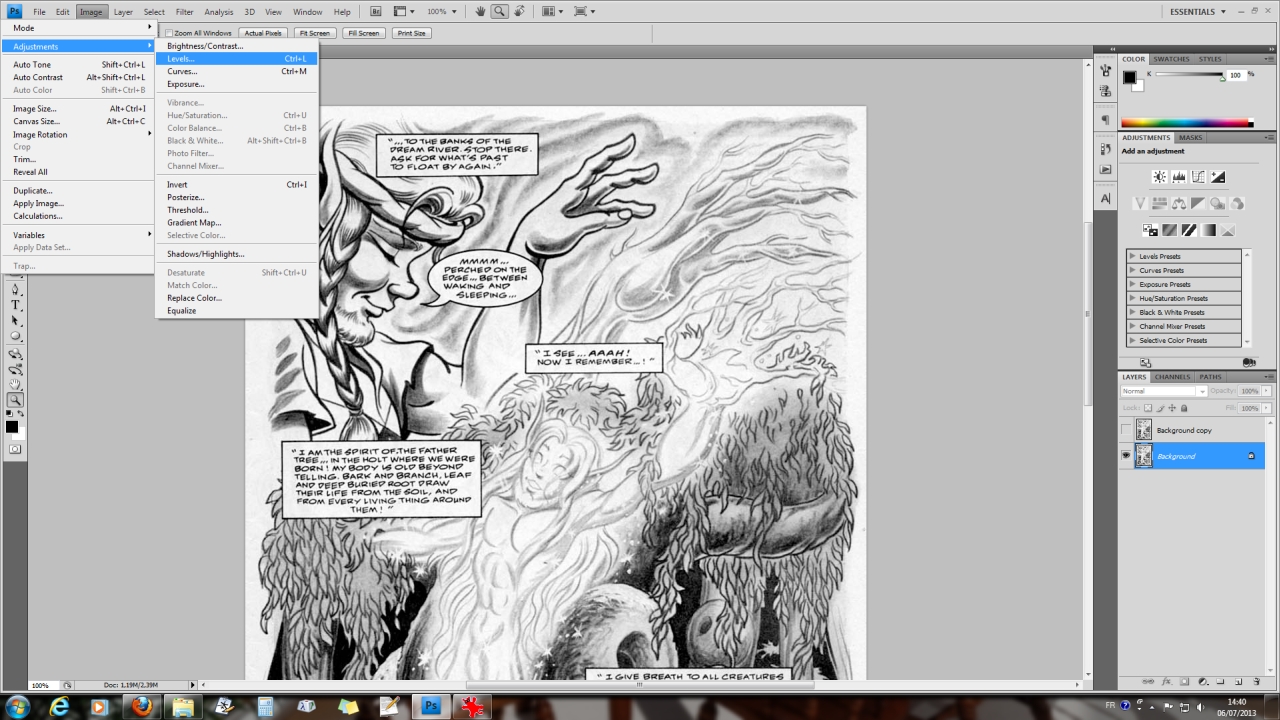The height and width of the screenshot is (720, 1280).
Task: Show the Background copy layer
Action: [x=1126, y=430]
